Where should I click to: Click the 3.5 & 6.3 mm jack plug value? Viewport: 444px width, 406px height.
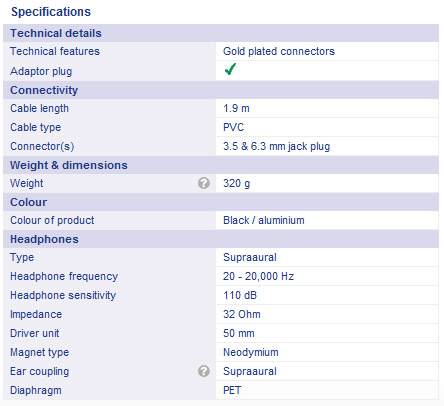click(x=276, y=146)
